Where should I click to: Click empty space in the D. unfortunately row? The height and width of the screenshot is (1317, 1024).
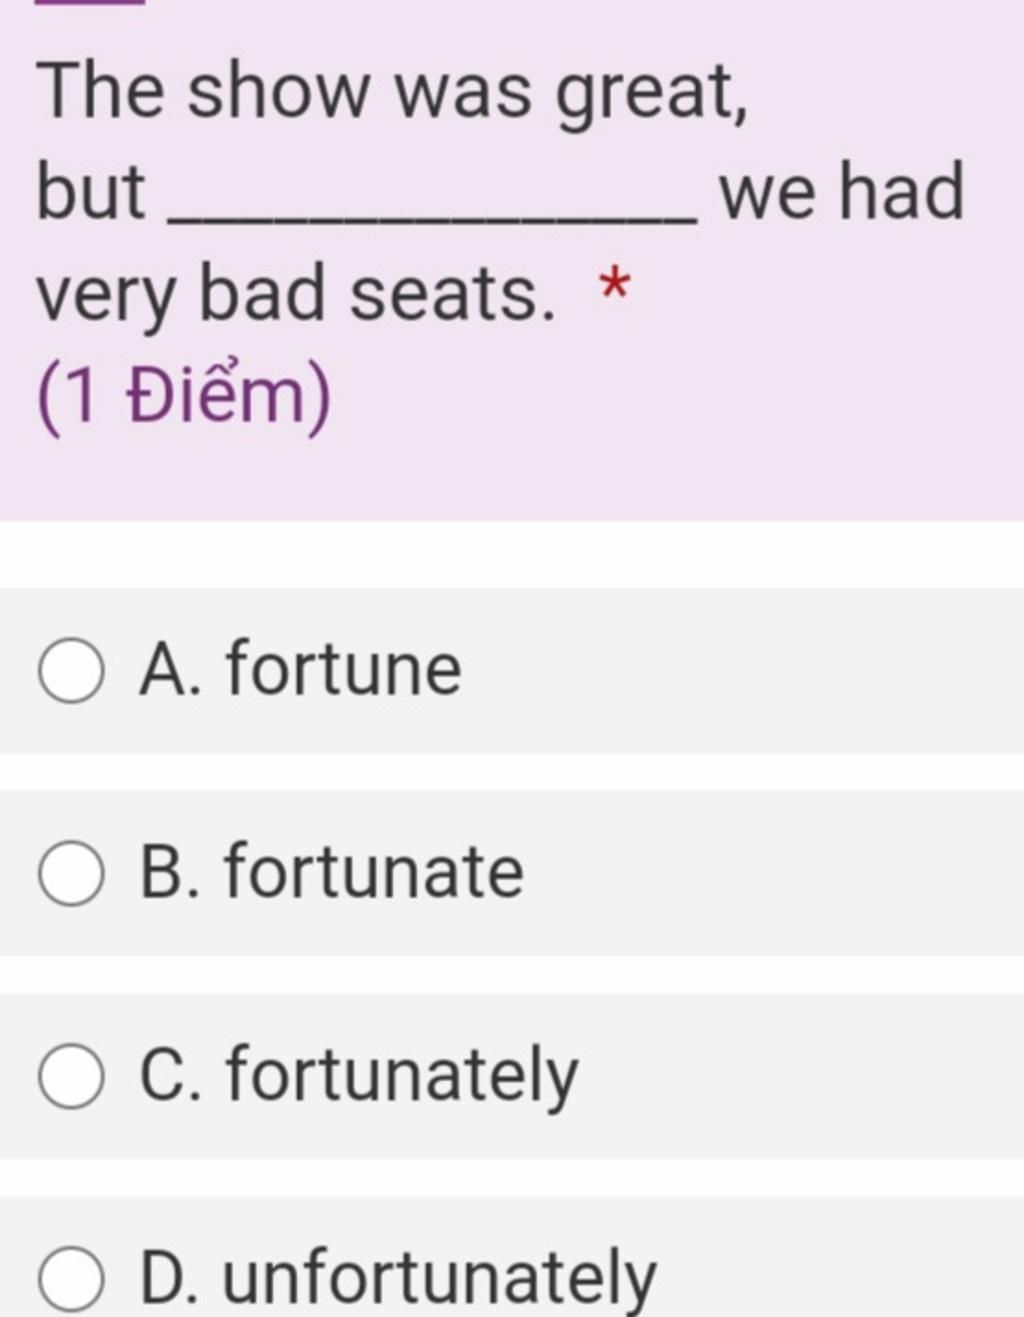point(850,1270)
